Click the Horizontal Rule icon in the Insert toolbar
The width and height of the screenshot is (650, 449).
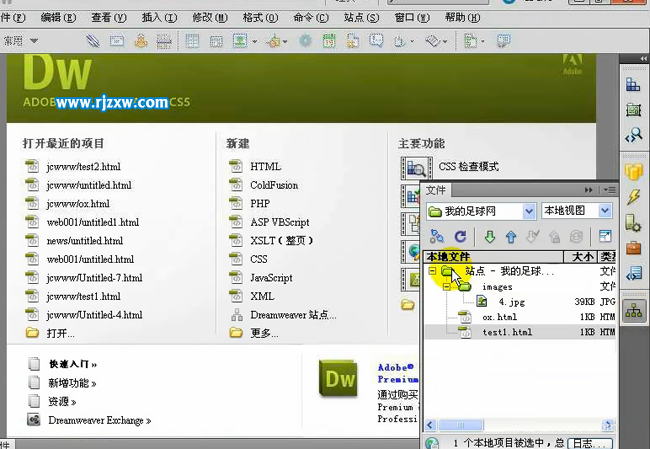[164, 41]
